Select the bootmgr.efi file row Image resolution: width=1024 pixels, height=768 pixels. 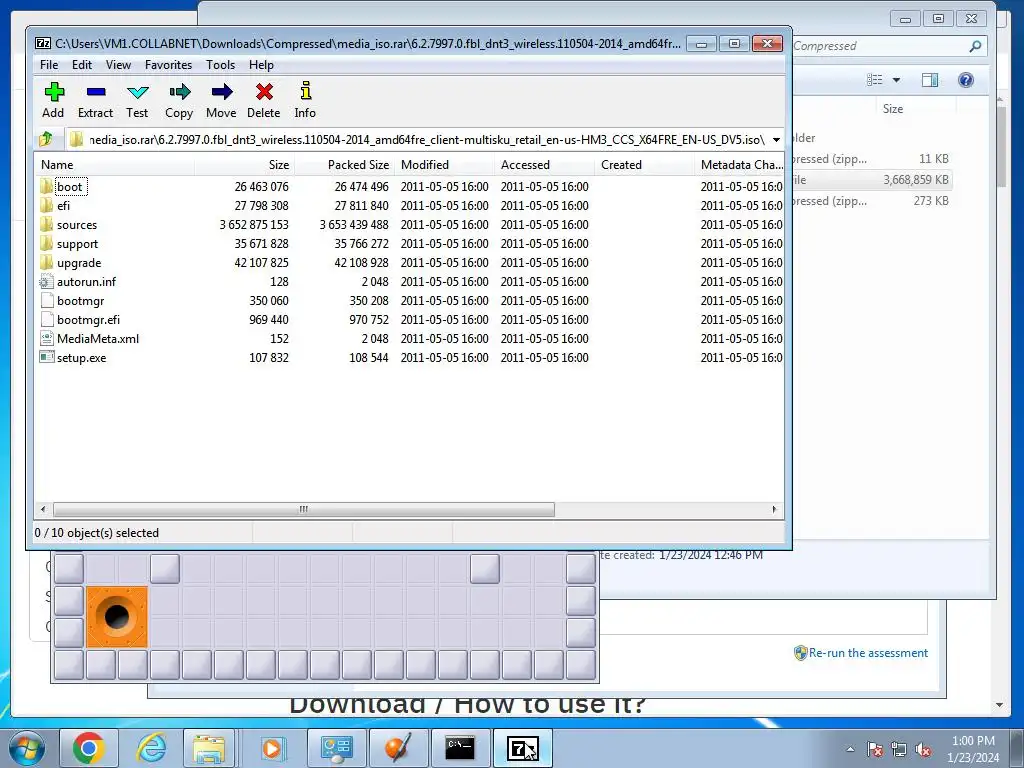(x=409, y=319)
